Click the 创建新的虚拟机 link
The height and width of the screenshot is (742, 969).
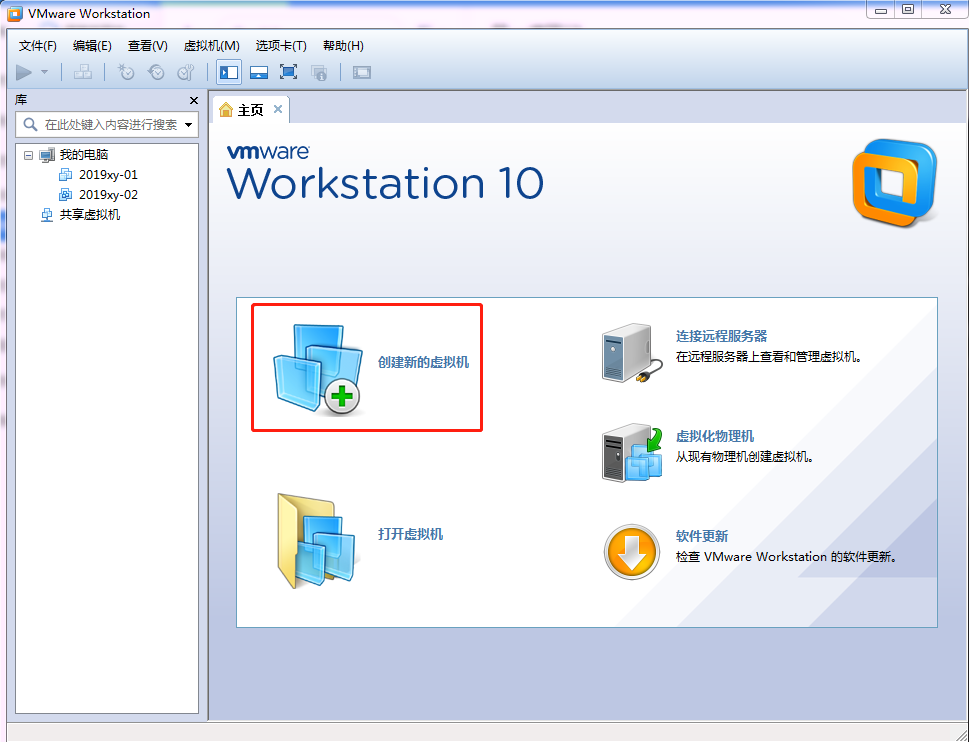point(423,363)
